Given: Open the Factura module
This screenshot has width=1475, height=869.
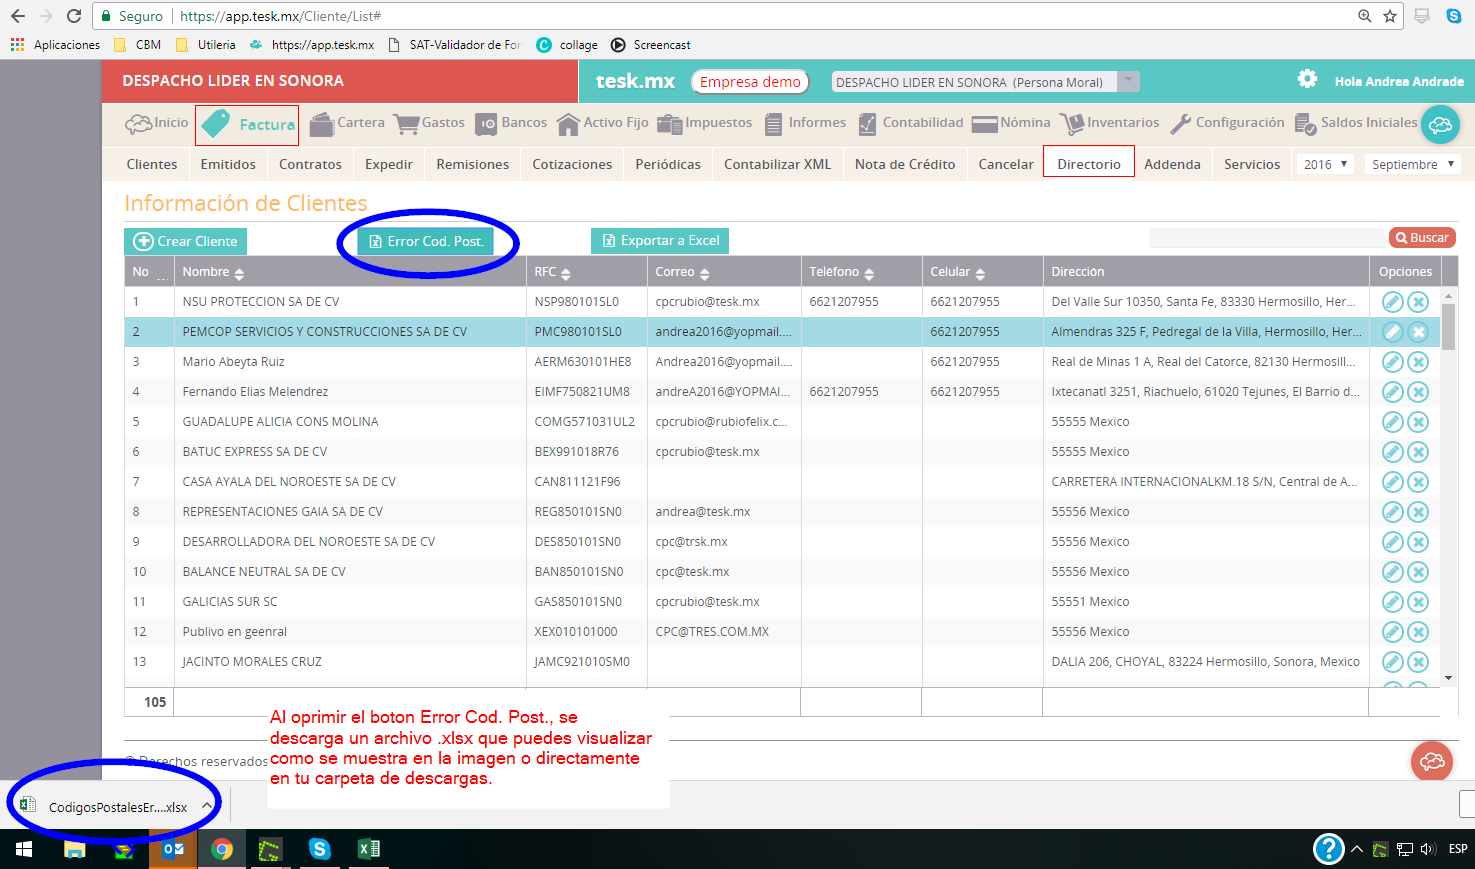Looking at the screenshot, I should coord(247,125).
